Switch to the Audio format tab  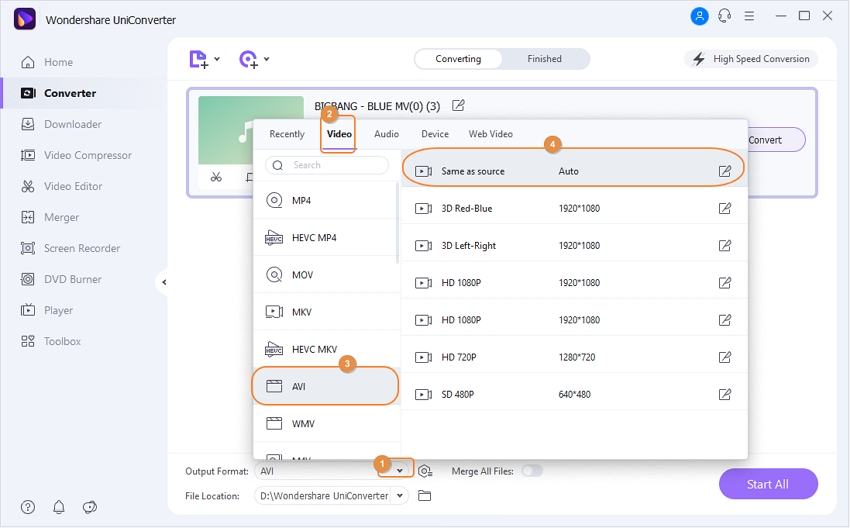tap(386, 134)
